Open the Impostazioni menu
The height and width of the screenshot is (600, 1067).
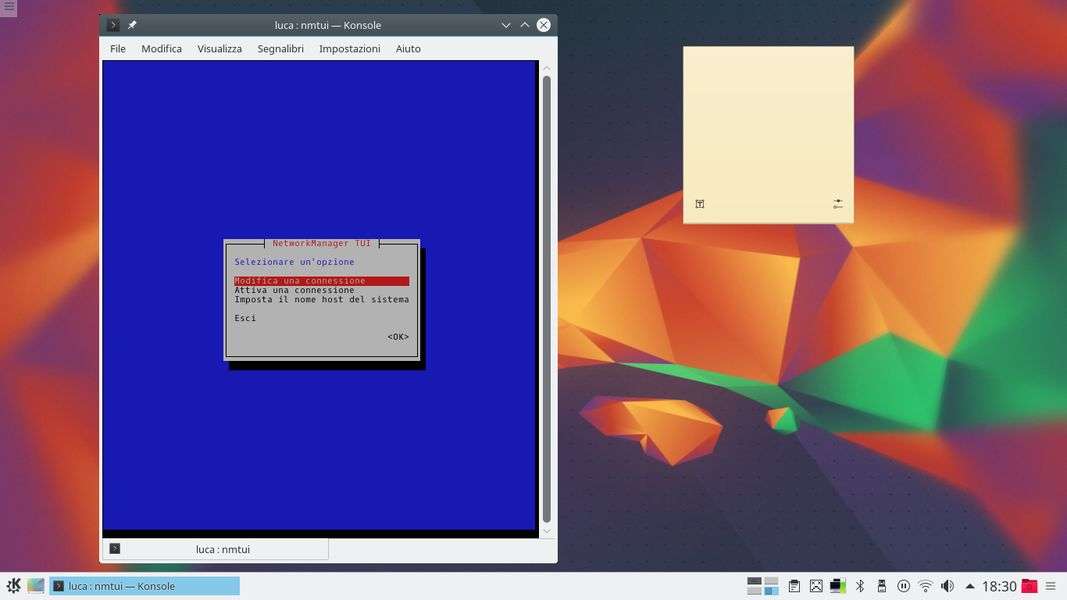[349, 48]
